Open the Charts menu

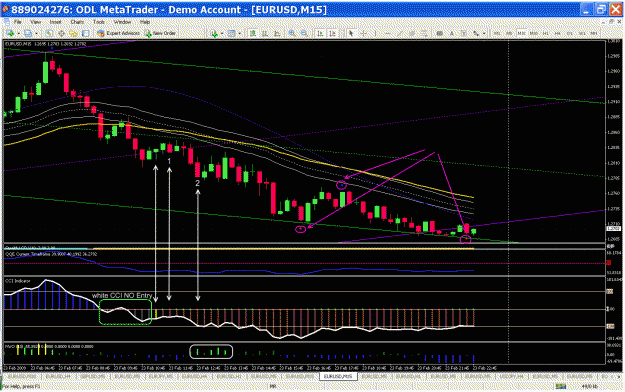77,22
